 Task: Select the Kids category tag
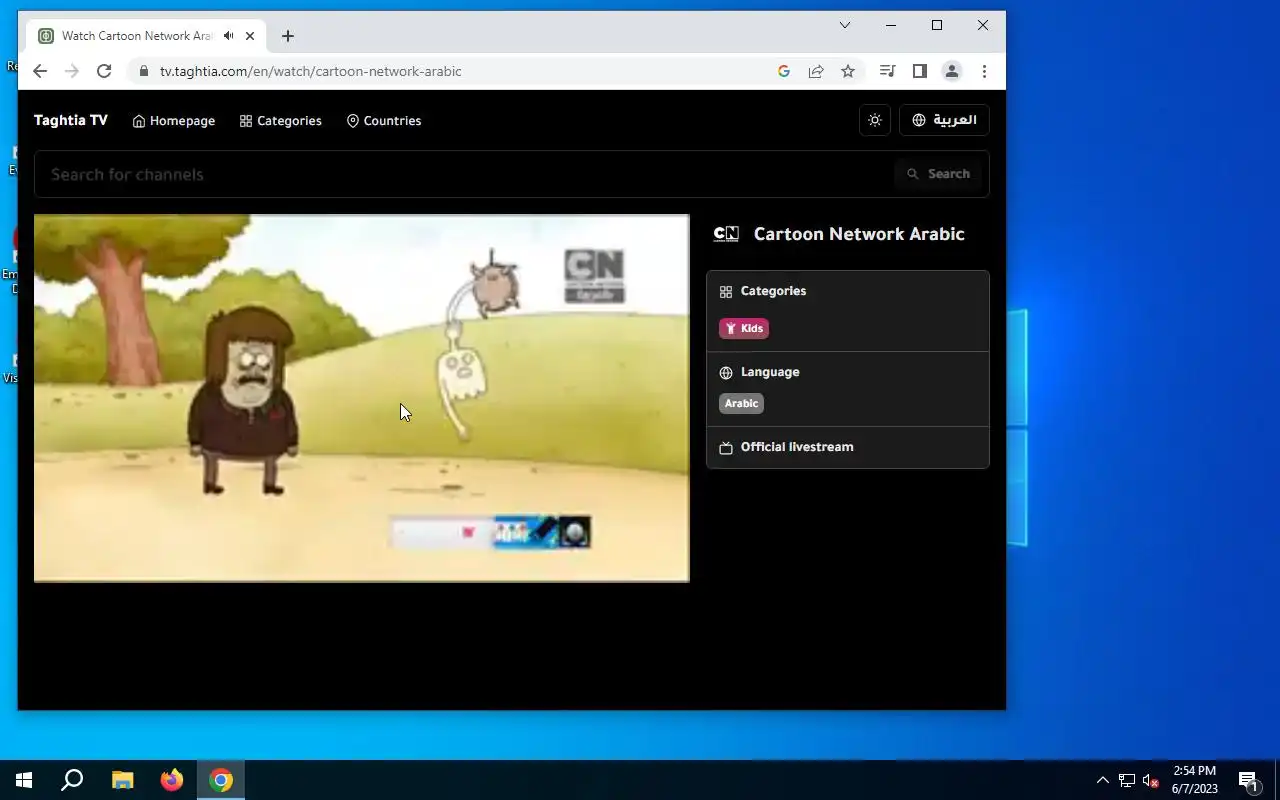pos(744,328)
